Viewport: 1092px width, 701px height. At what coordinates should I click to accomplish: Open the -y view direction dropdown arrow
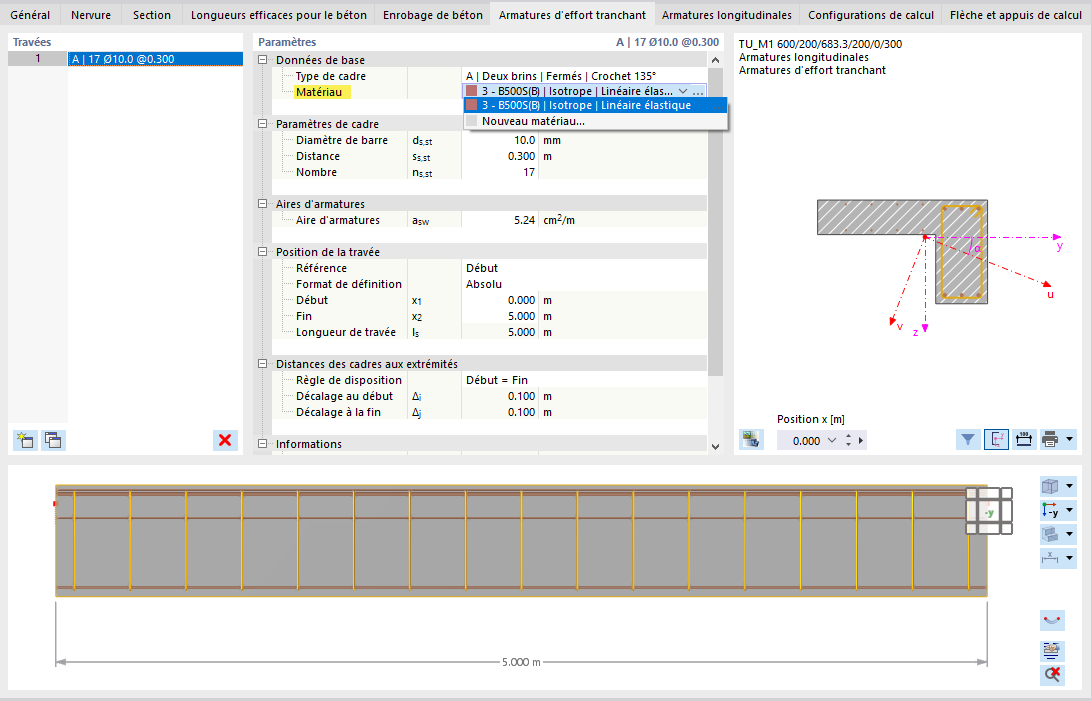(1070, 510)
